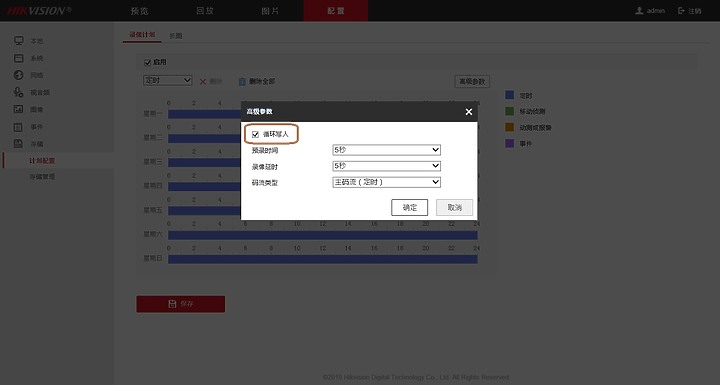Open the 存储 storage disk icon
The width and height of the screenshot is (720, 385).
click(18, 144)
